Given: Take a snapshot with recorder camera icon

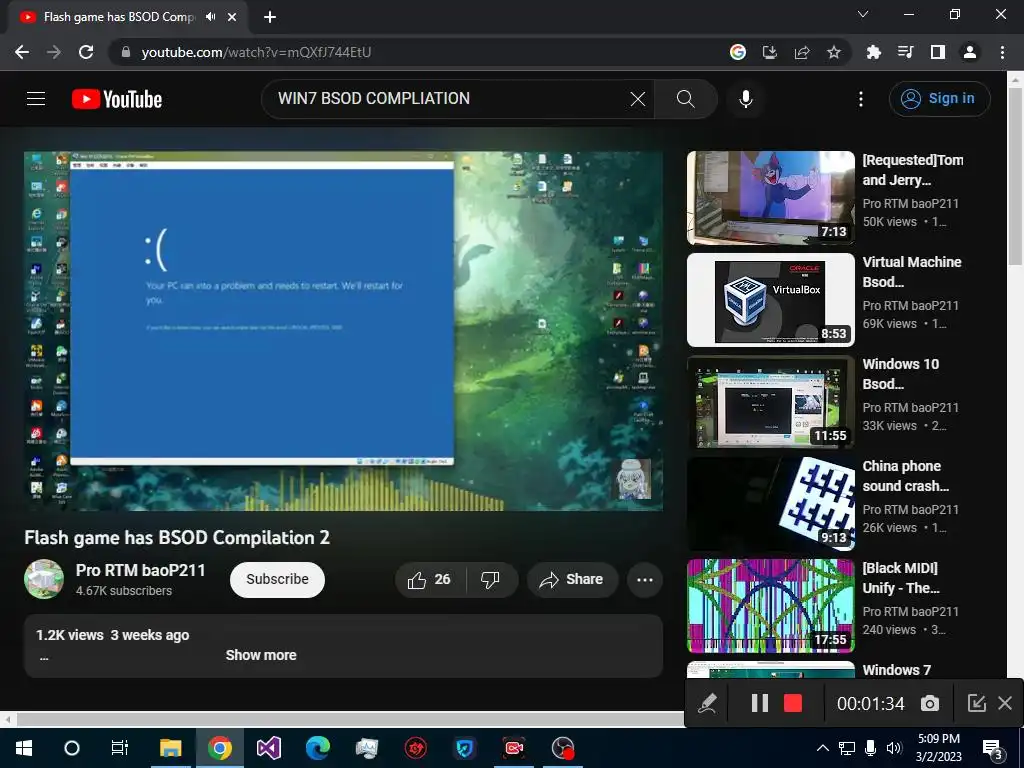Looking at the screenshot, I should 930,703.
